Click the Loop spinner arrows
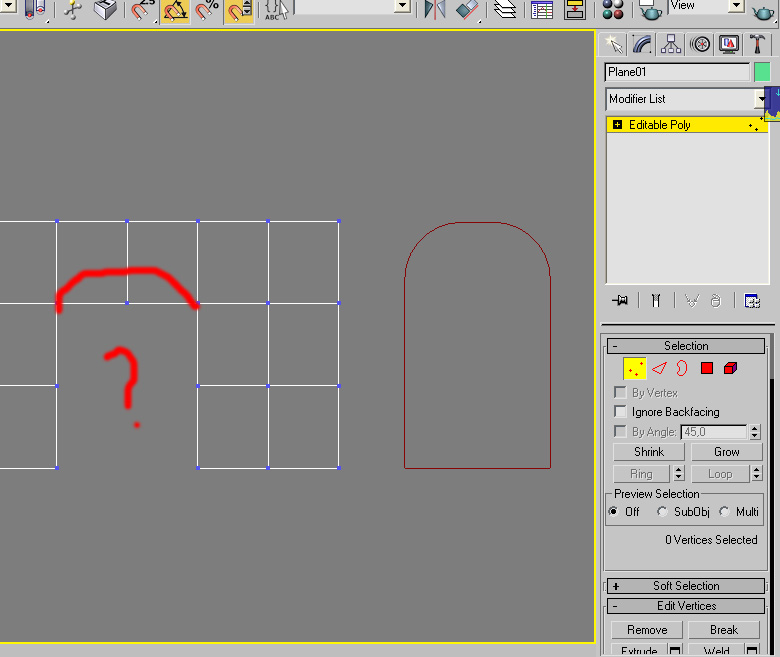The height and width of the screenshot is (657, 780). [757, 474]
